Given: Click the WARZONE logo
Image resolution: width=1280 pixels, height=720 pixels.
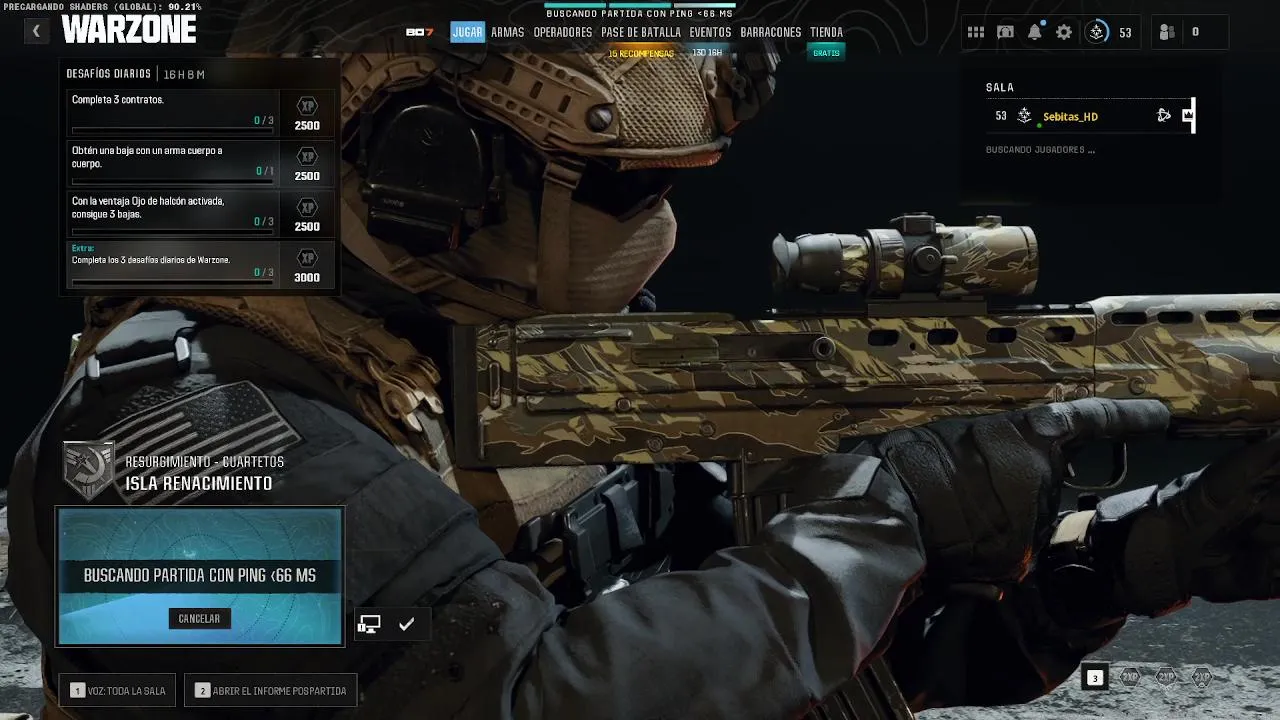Looking at the screenshot, I should click(129, 29).
